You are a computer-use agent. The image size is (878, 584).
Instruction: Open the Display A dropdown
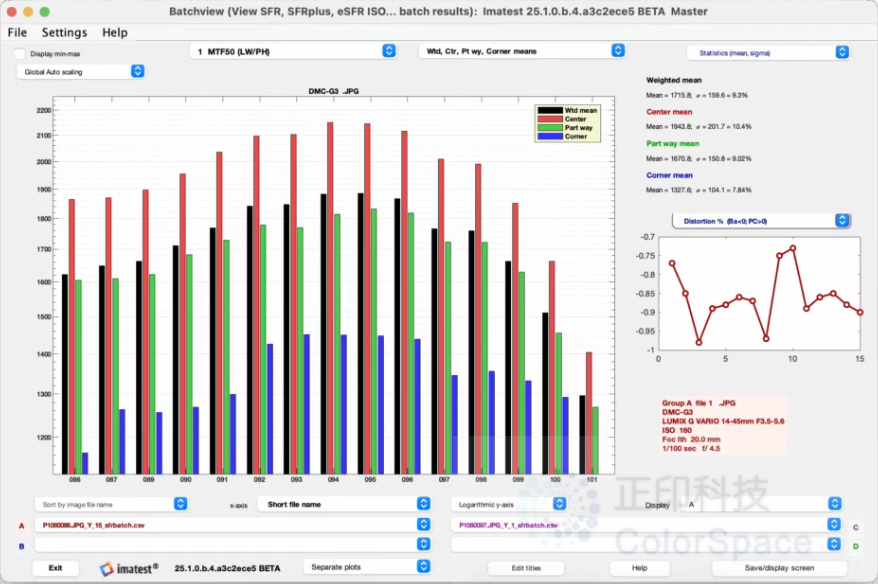[x=762, y=504]
